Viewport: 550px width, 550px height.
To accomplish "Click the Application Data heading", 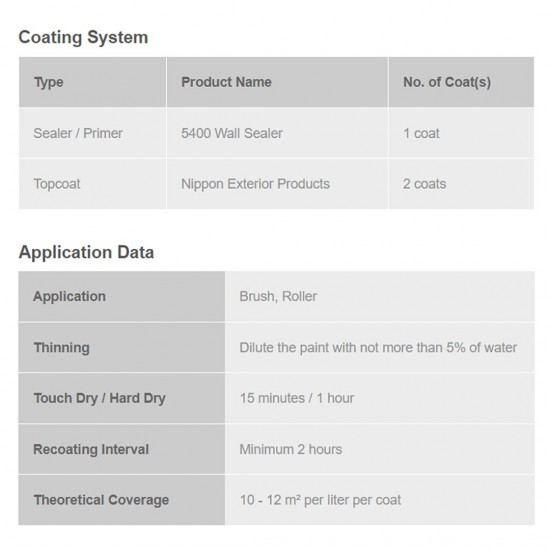I will point(86,252).
